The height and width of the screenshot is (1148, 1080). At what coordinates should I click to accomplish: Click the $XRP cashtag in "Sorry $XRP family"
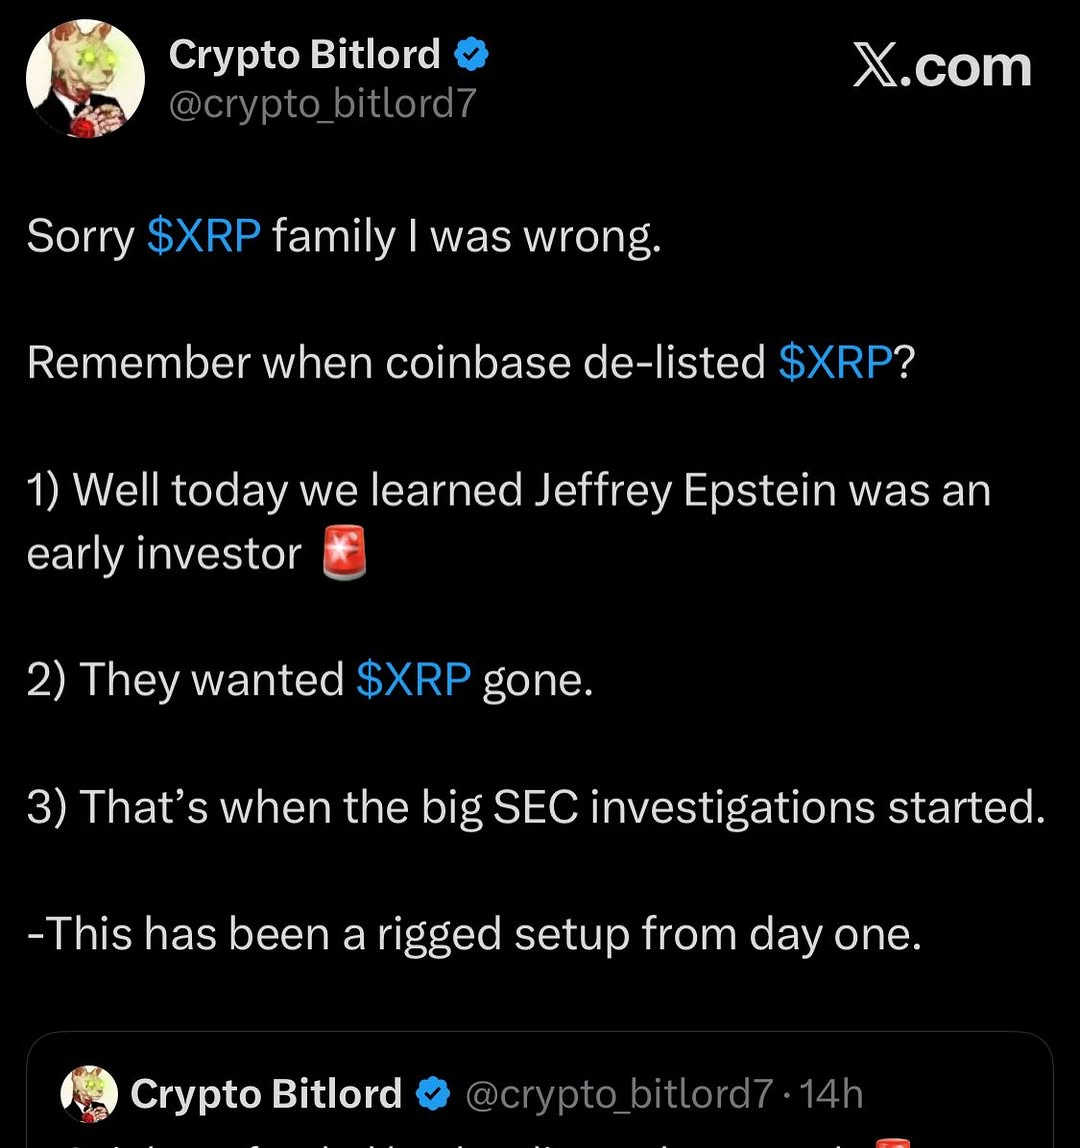click(204, 237)
